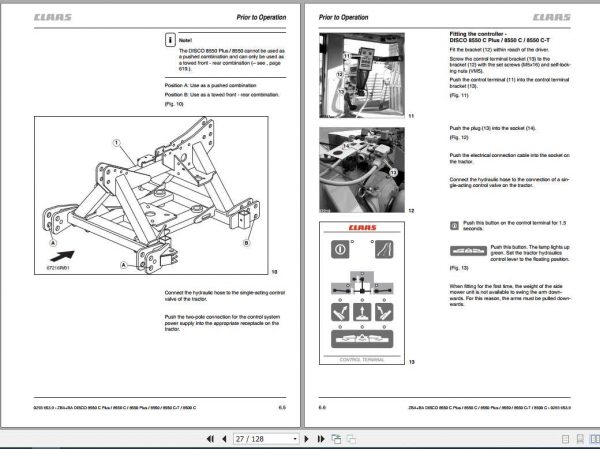
Task: Jump to the last page
Action: click(321, 439)
